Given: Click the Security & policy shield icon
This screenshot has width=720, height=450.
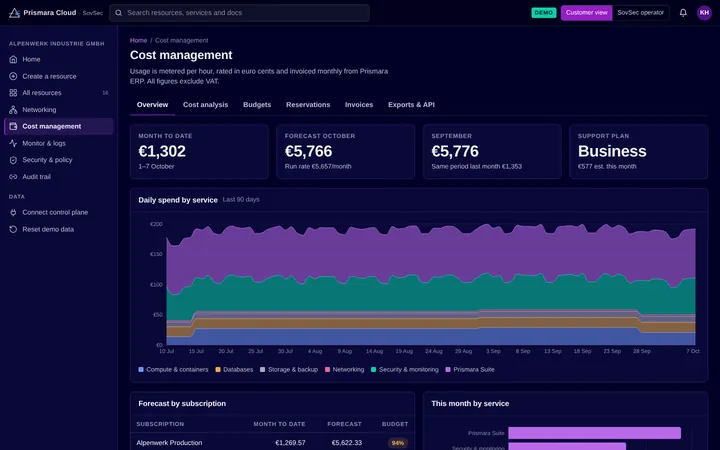Looking at the screenshot, I should pyautogui.click(x=13, y=160).
